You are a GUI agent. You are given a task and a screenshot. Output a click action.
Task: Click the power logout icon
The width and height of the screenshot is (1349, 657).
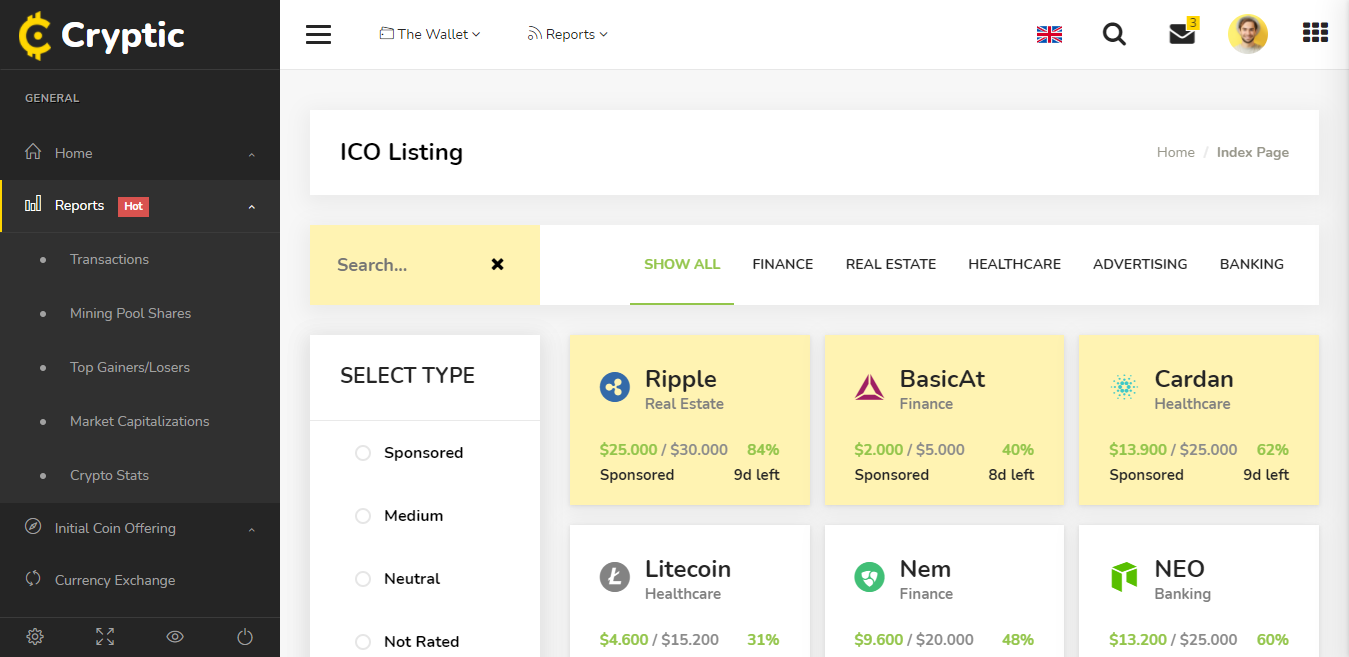point(245,636)
